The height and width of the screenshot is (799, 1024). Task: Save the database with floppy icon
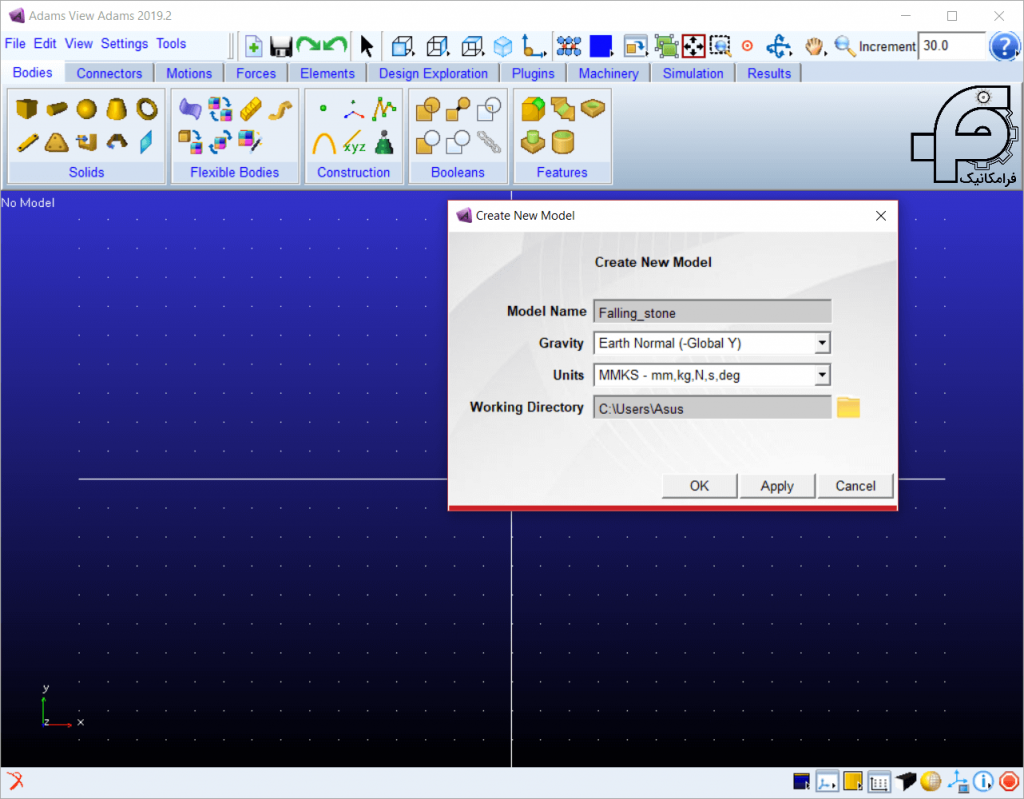pyautogui.click(x=281, y=46)
